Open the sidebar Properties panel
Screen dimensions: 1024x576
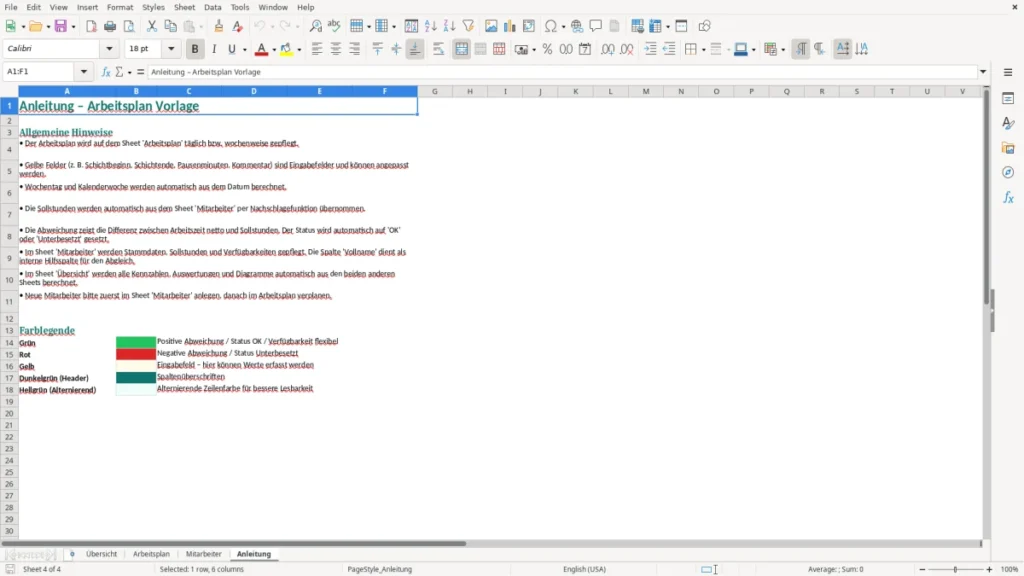tap(1008, 99)
